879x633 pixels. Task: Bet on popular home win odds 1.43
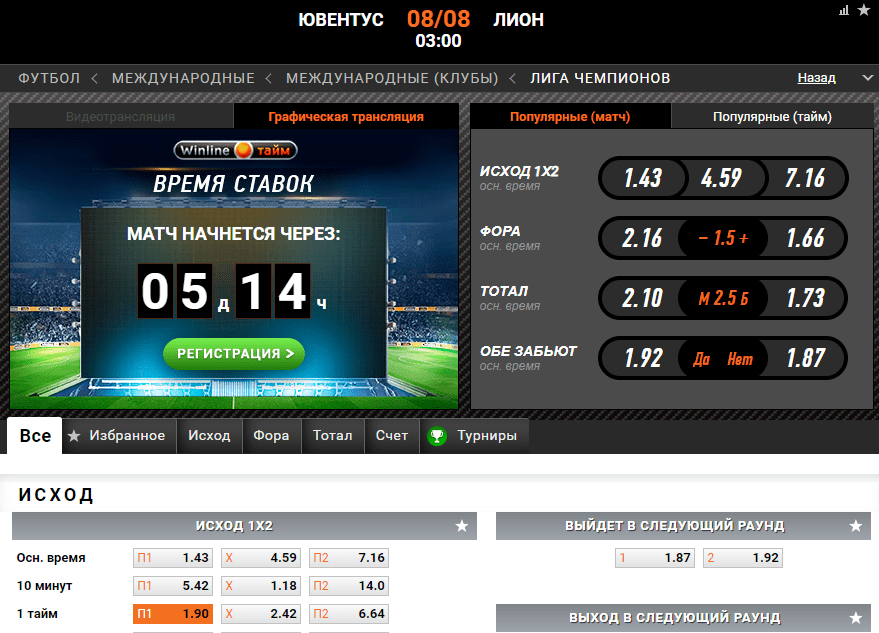643,178
